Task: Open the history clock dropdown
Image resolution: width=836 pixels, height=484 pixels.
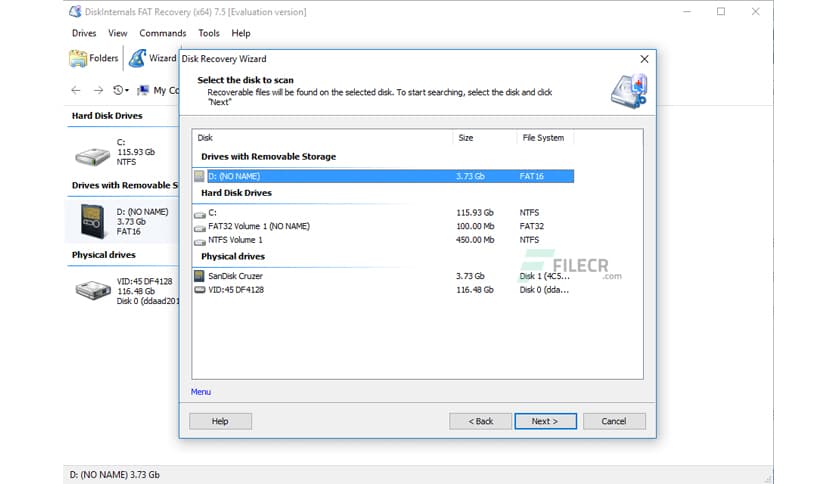Action: (120, 90)
